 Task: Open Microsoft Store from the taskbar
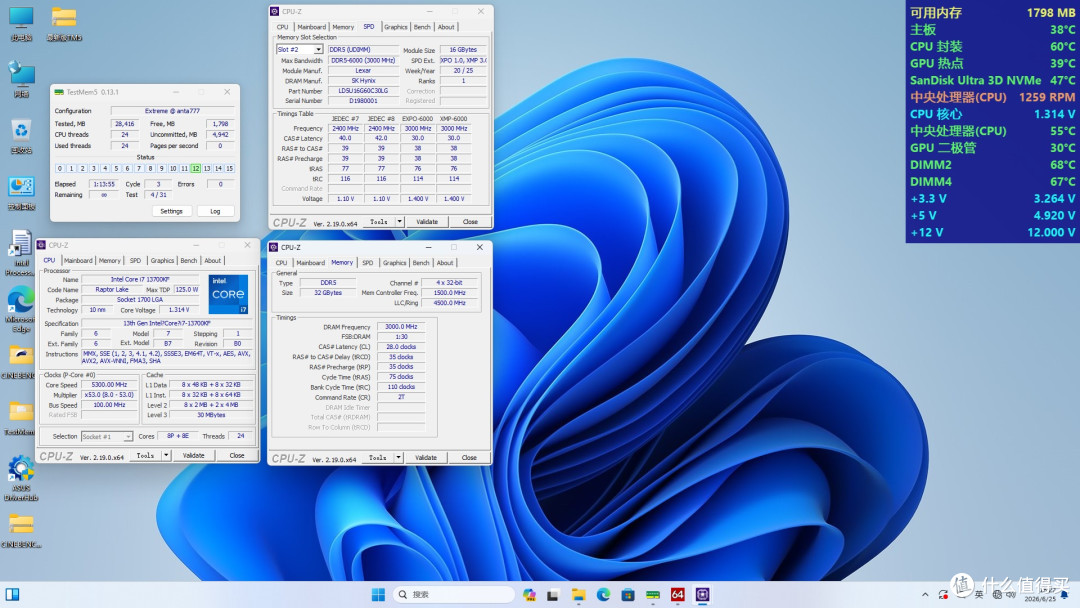coord(627,594)
